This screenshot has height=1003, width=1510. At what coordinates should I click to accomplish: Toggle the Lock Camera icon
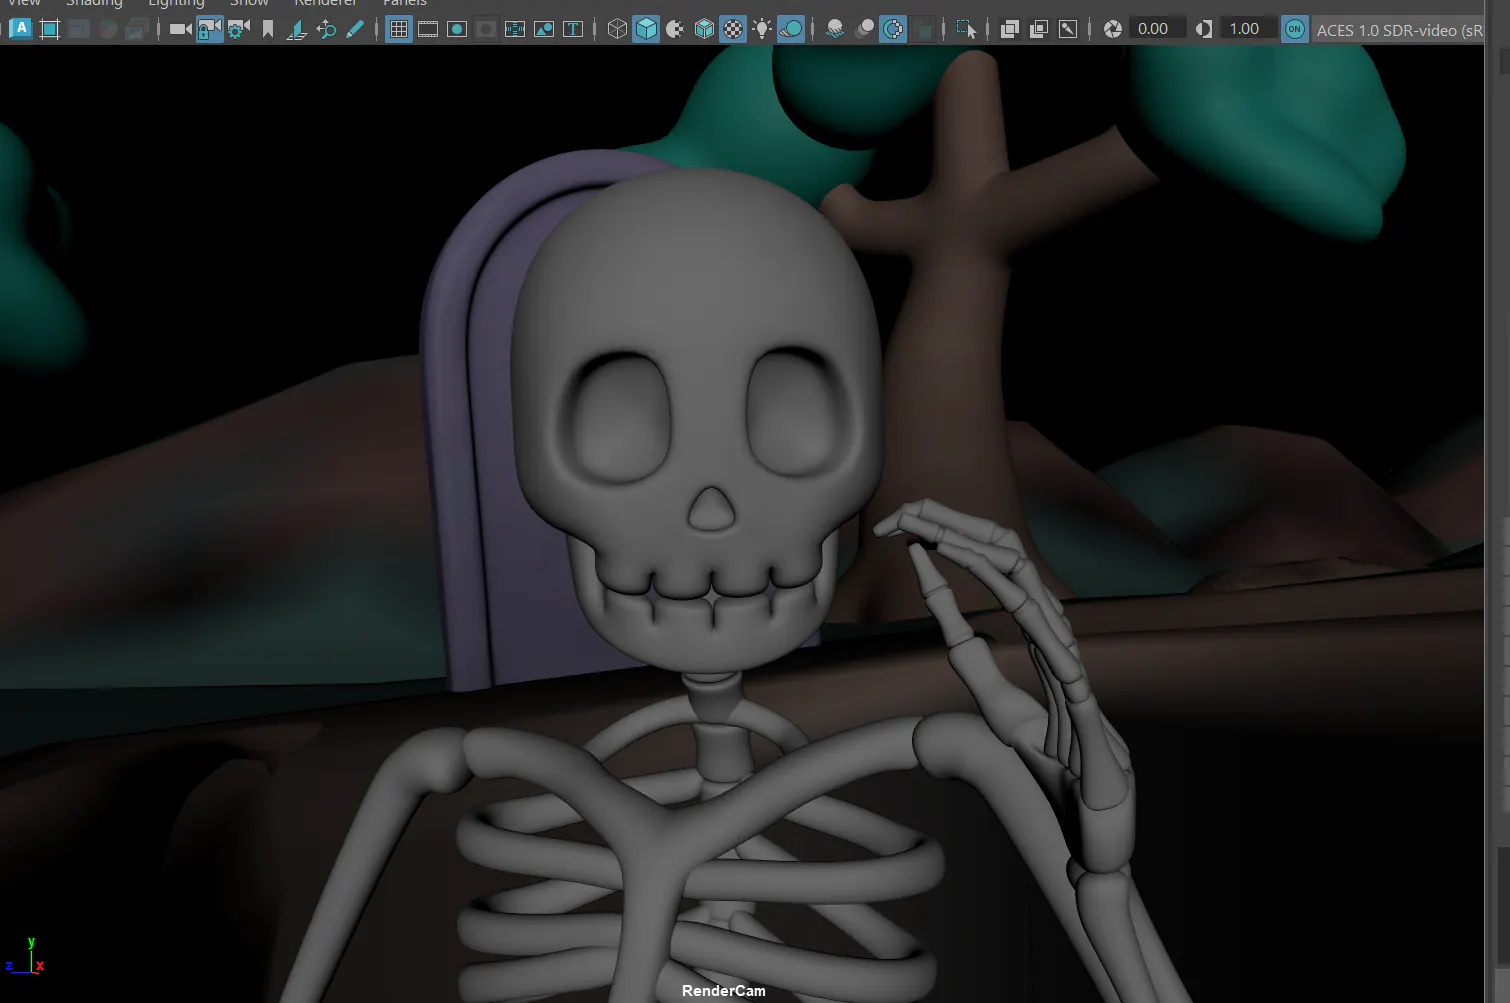click(210, 29)
